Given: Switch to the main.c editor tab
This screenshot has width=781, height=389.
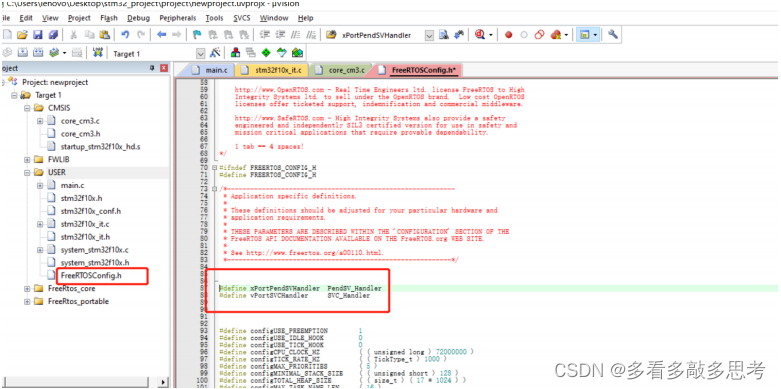Looking at the screenshot, I should point(209,70).
